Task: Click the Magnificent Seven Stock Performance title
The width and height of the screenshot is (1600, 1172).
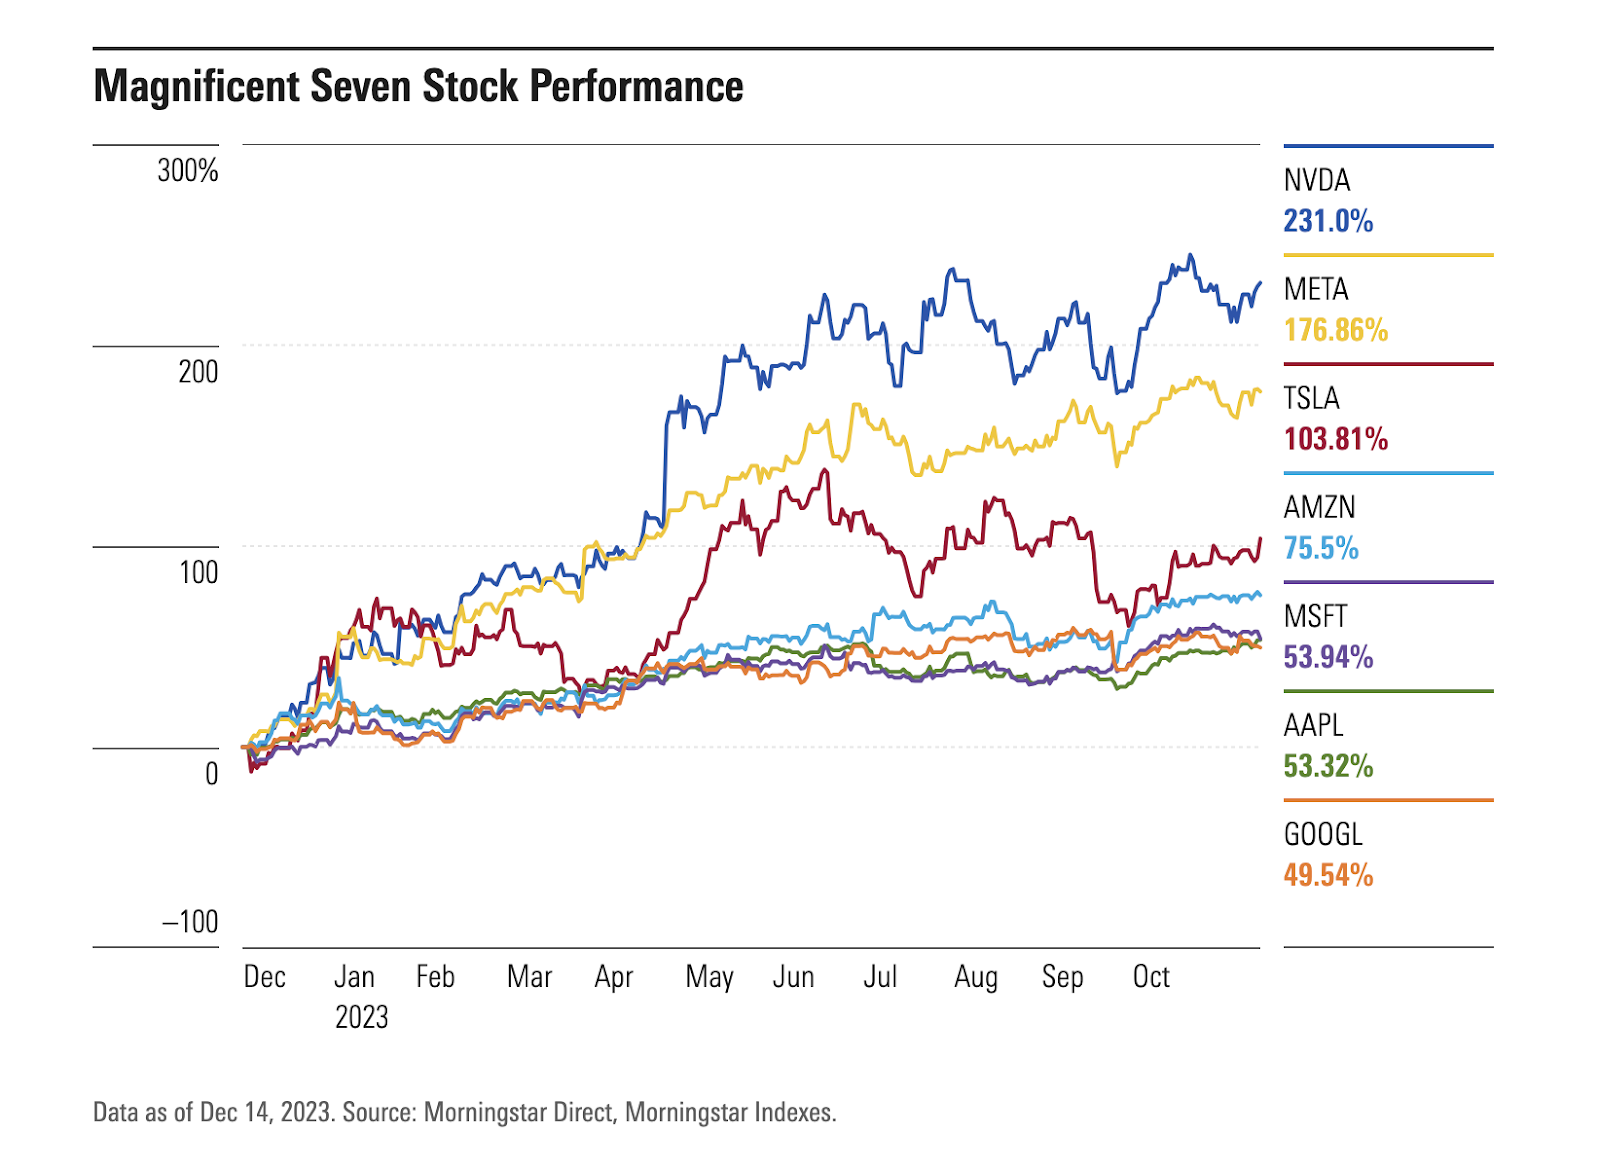Action: pyautogui.click(x=418, y=86)
